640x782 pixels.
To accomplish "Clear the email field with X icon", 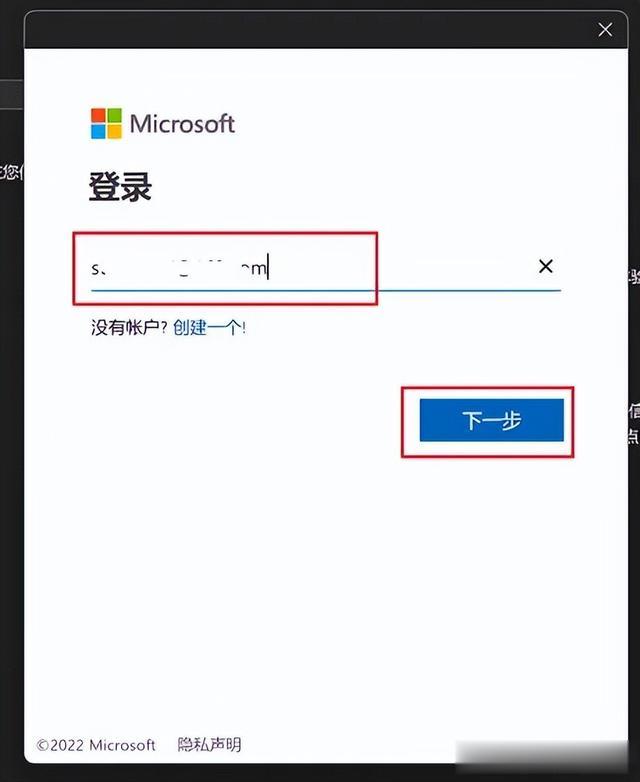I will [x=546, y=266].
